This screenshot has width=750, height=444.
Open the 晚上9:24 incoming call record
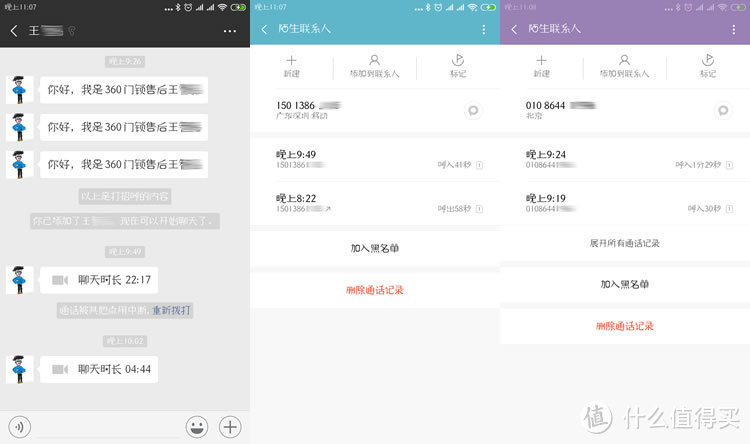point(625,159)
